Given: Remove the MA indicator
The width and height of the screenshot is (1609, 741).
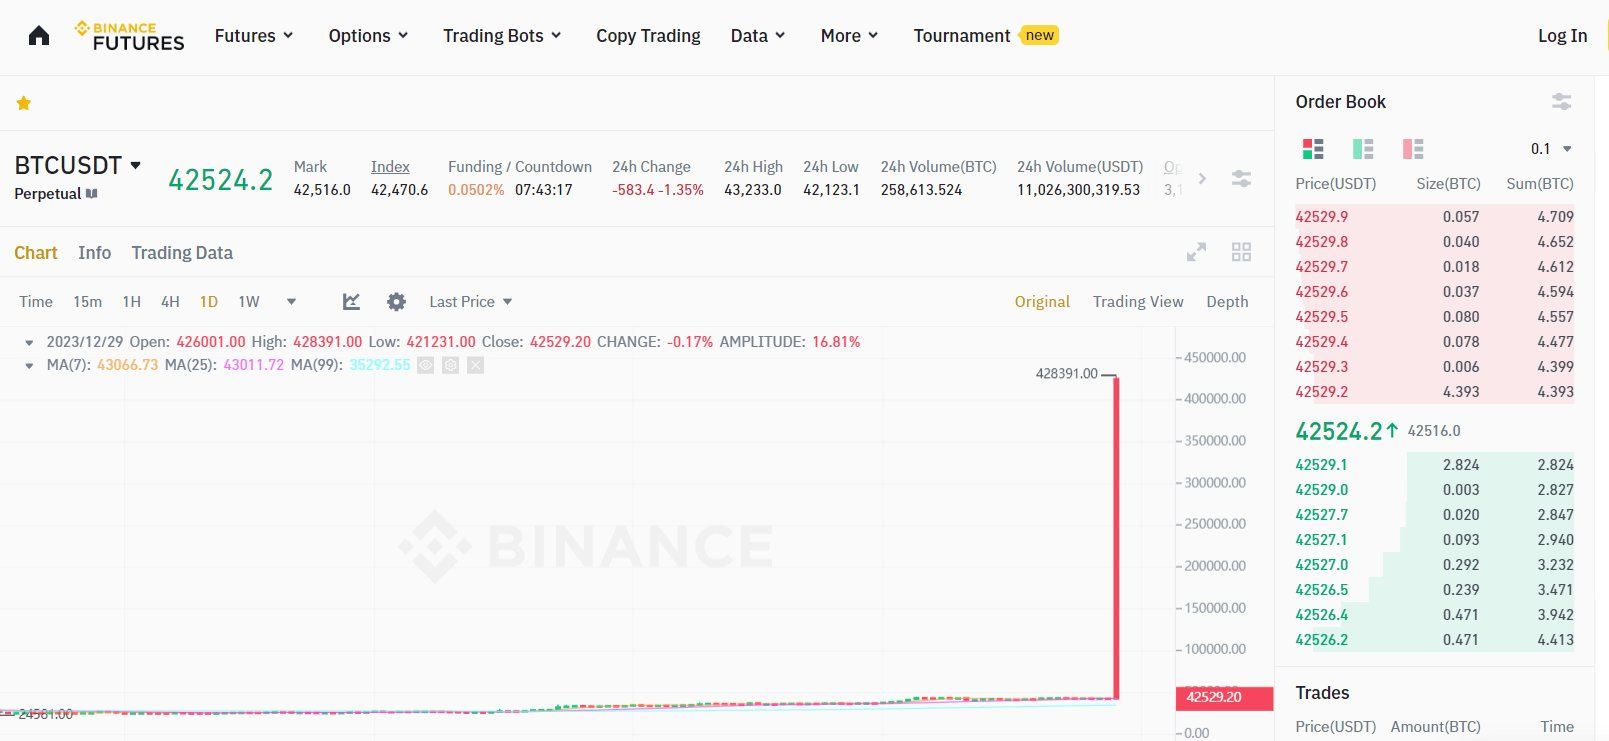Looking at the screenshot, I should pyautogui.click(x=476, y=365).
